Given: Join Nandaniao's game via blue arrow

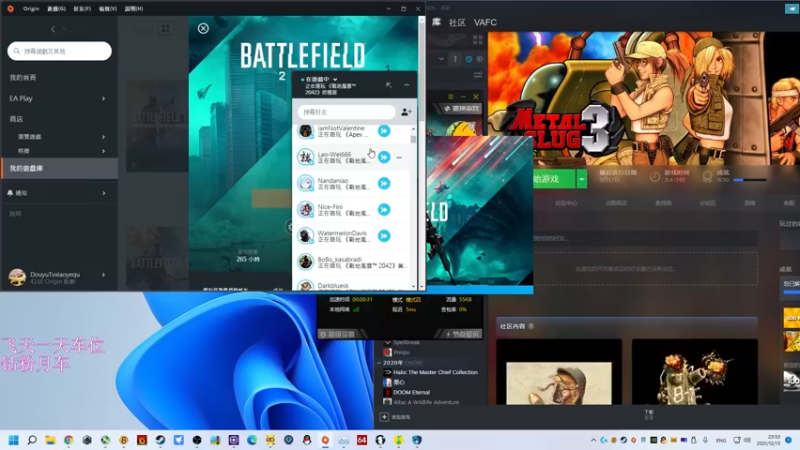Looking at the screenshot, I should click(384, 183).
